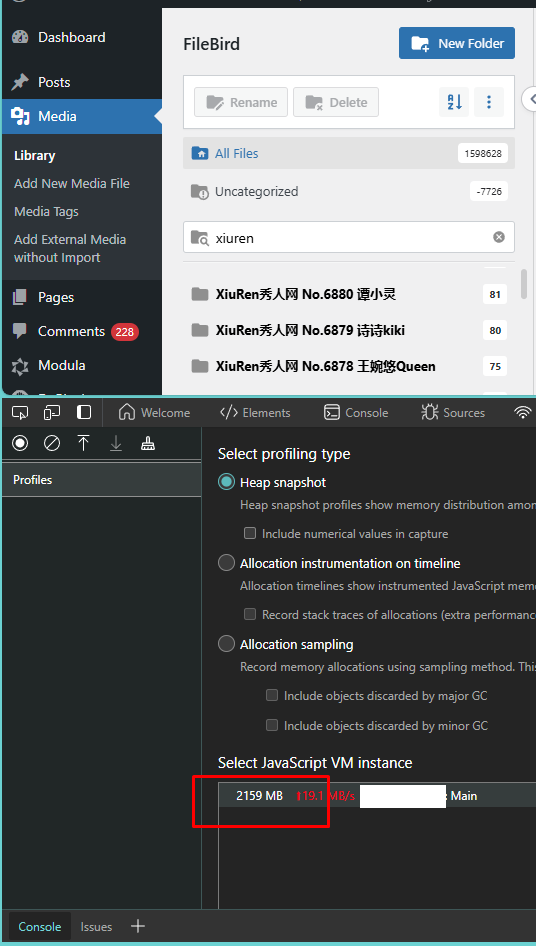Viewport: 536px width, 946px height.
Task: Click the Comments speech bubble icon
Action: coord(20,331)
